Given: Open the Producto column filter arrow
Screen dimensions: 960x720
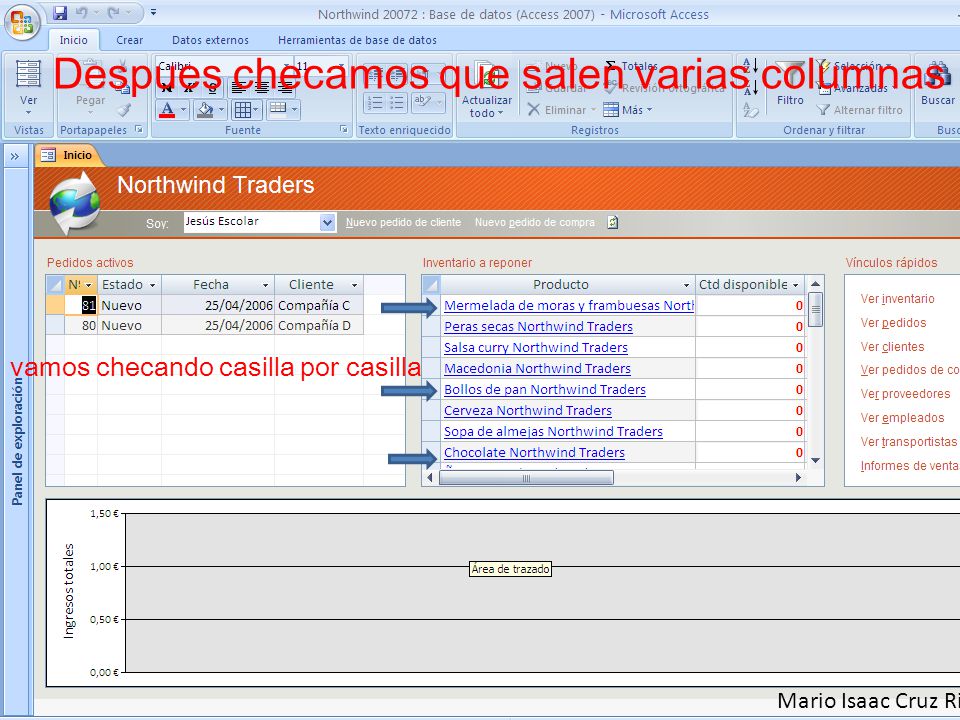Looking at the screenshot, I should point(686,285).
